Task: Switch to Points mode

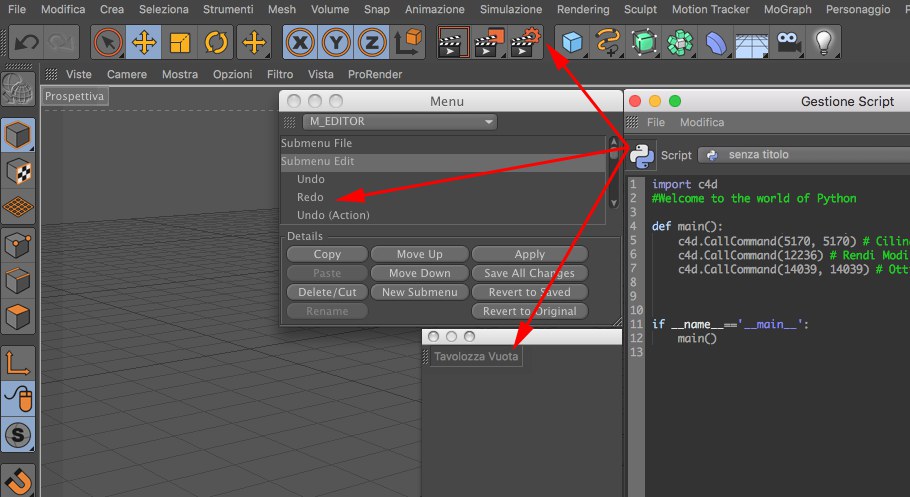Action: click(18, 245)
